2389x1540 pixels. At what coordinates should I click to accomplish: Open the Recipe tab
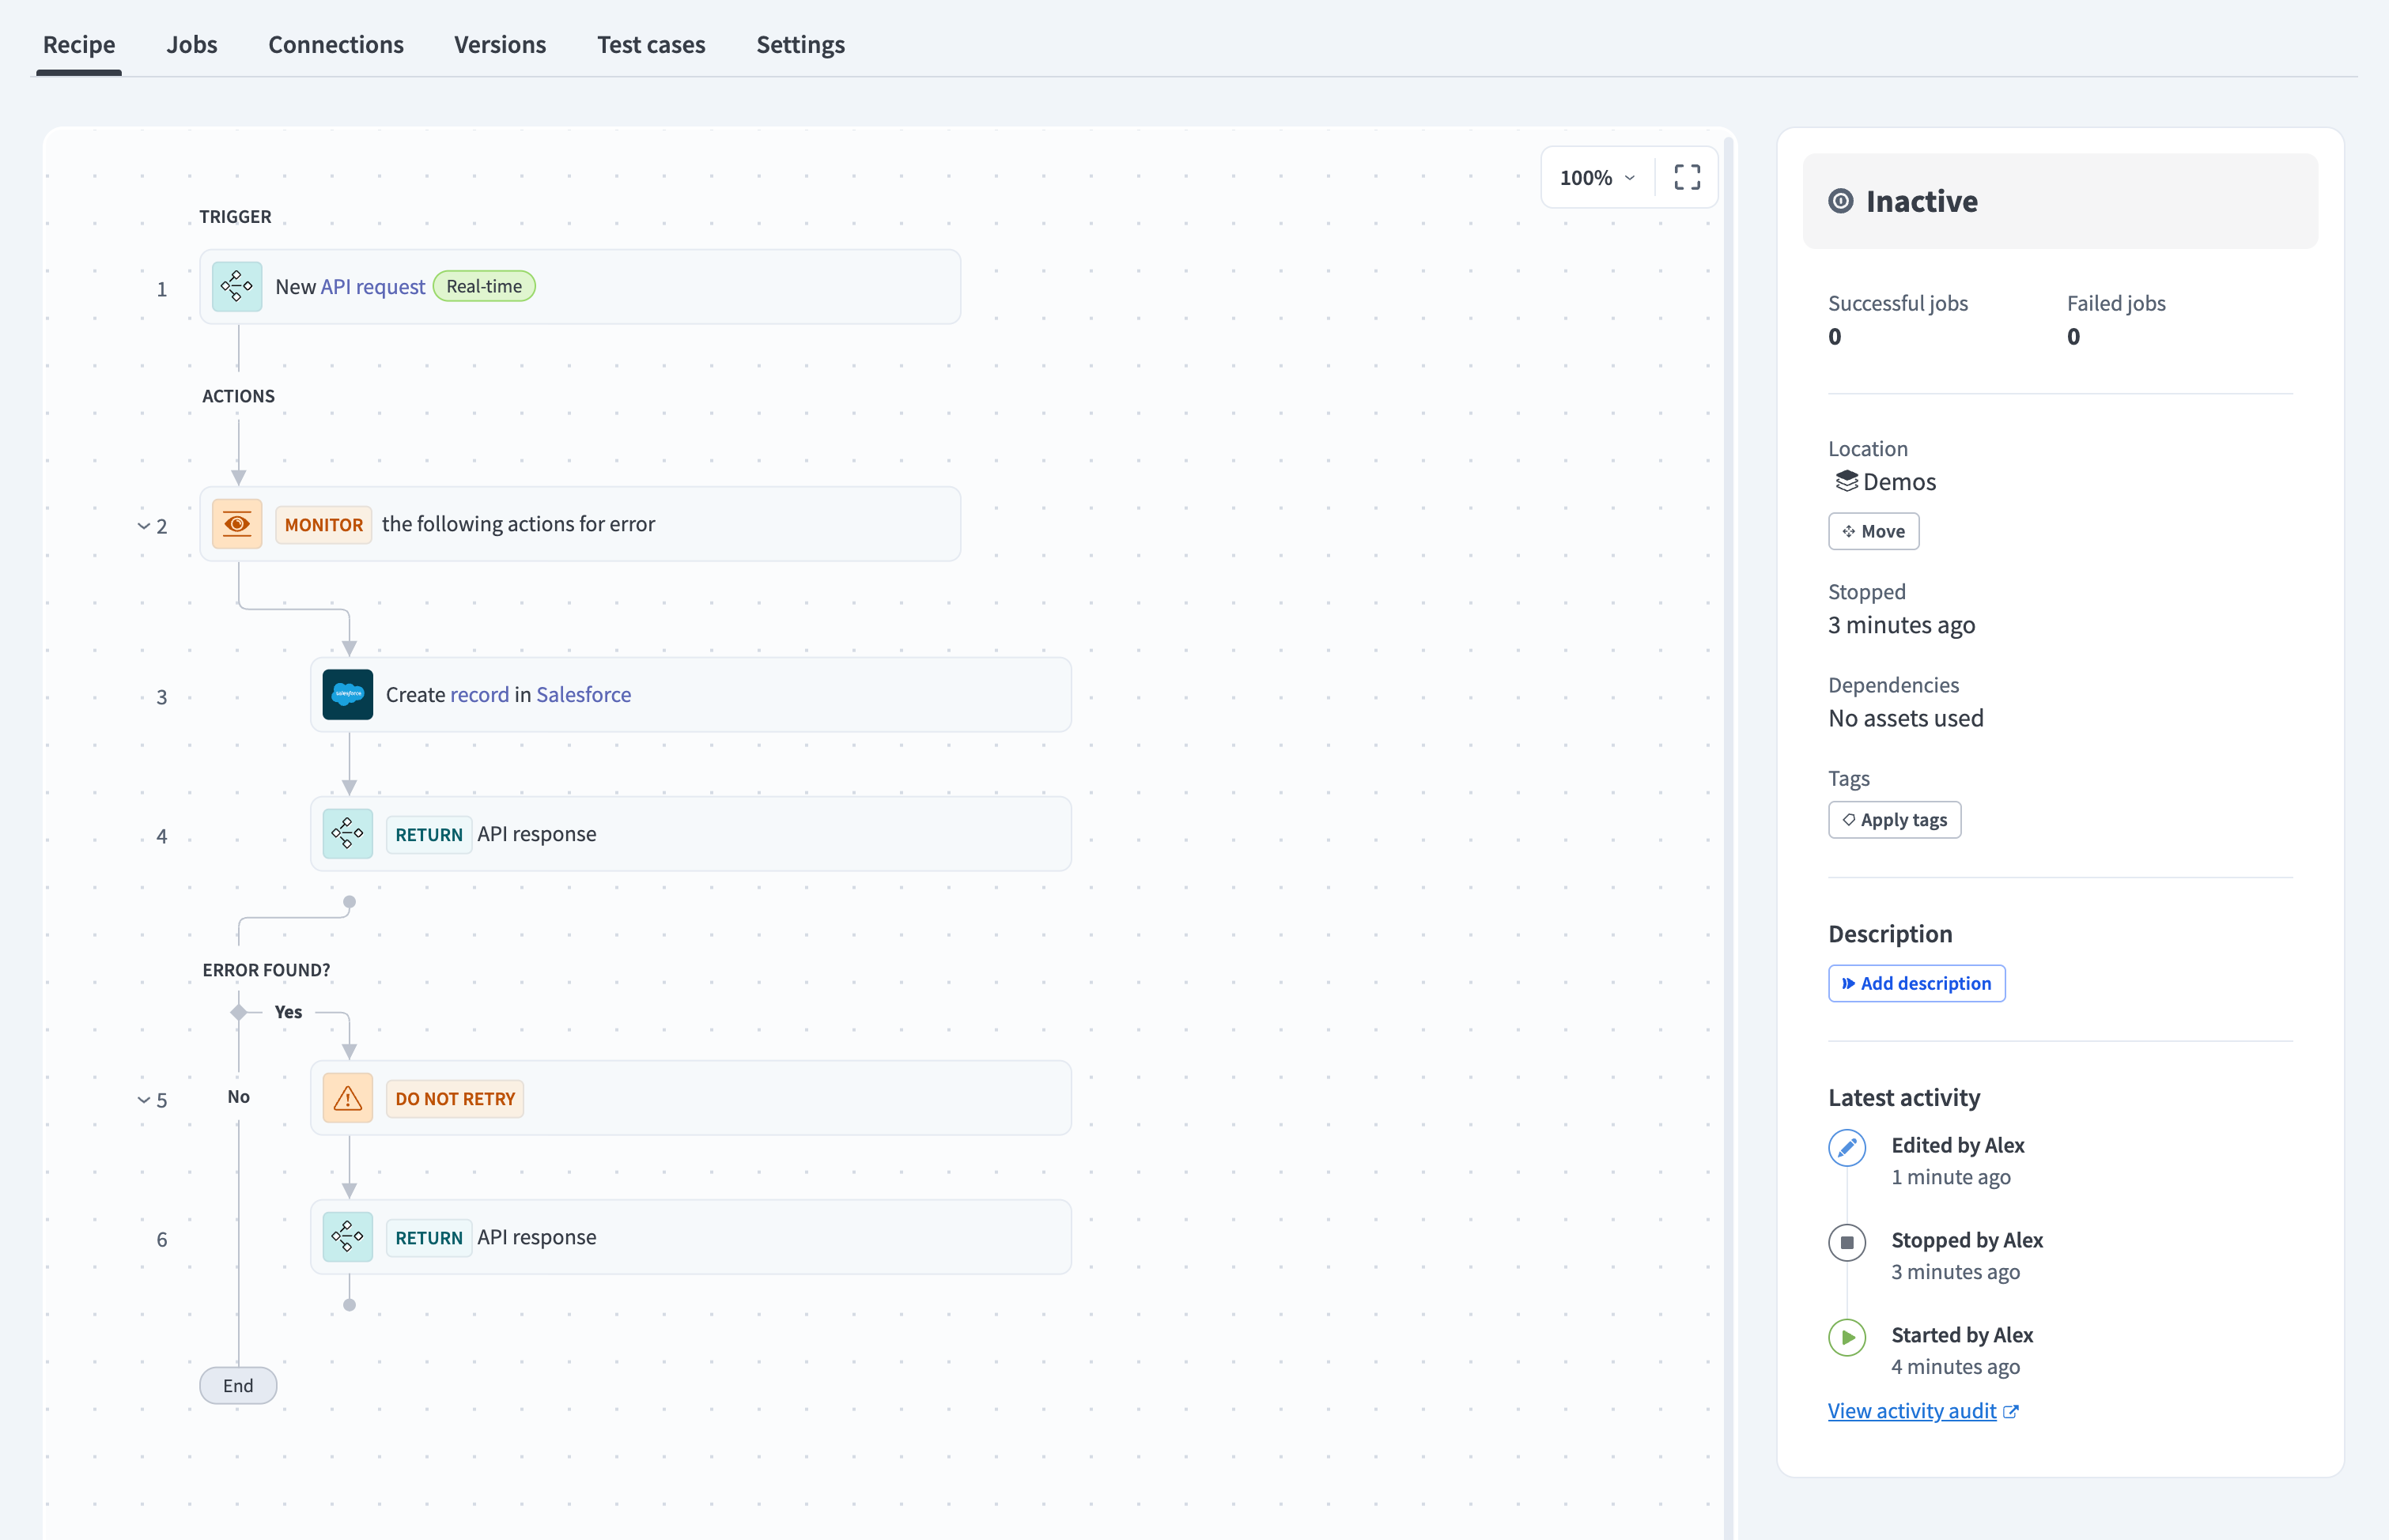[x=79, y=45]
